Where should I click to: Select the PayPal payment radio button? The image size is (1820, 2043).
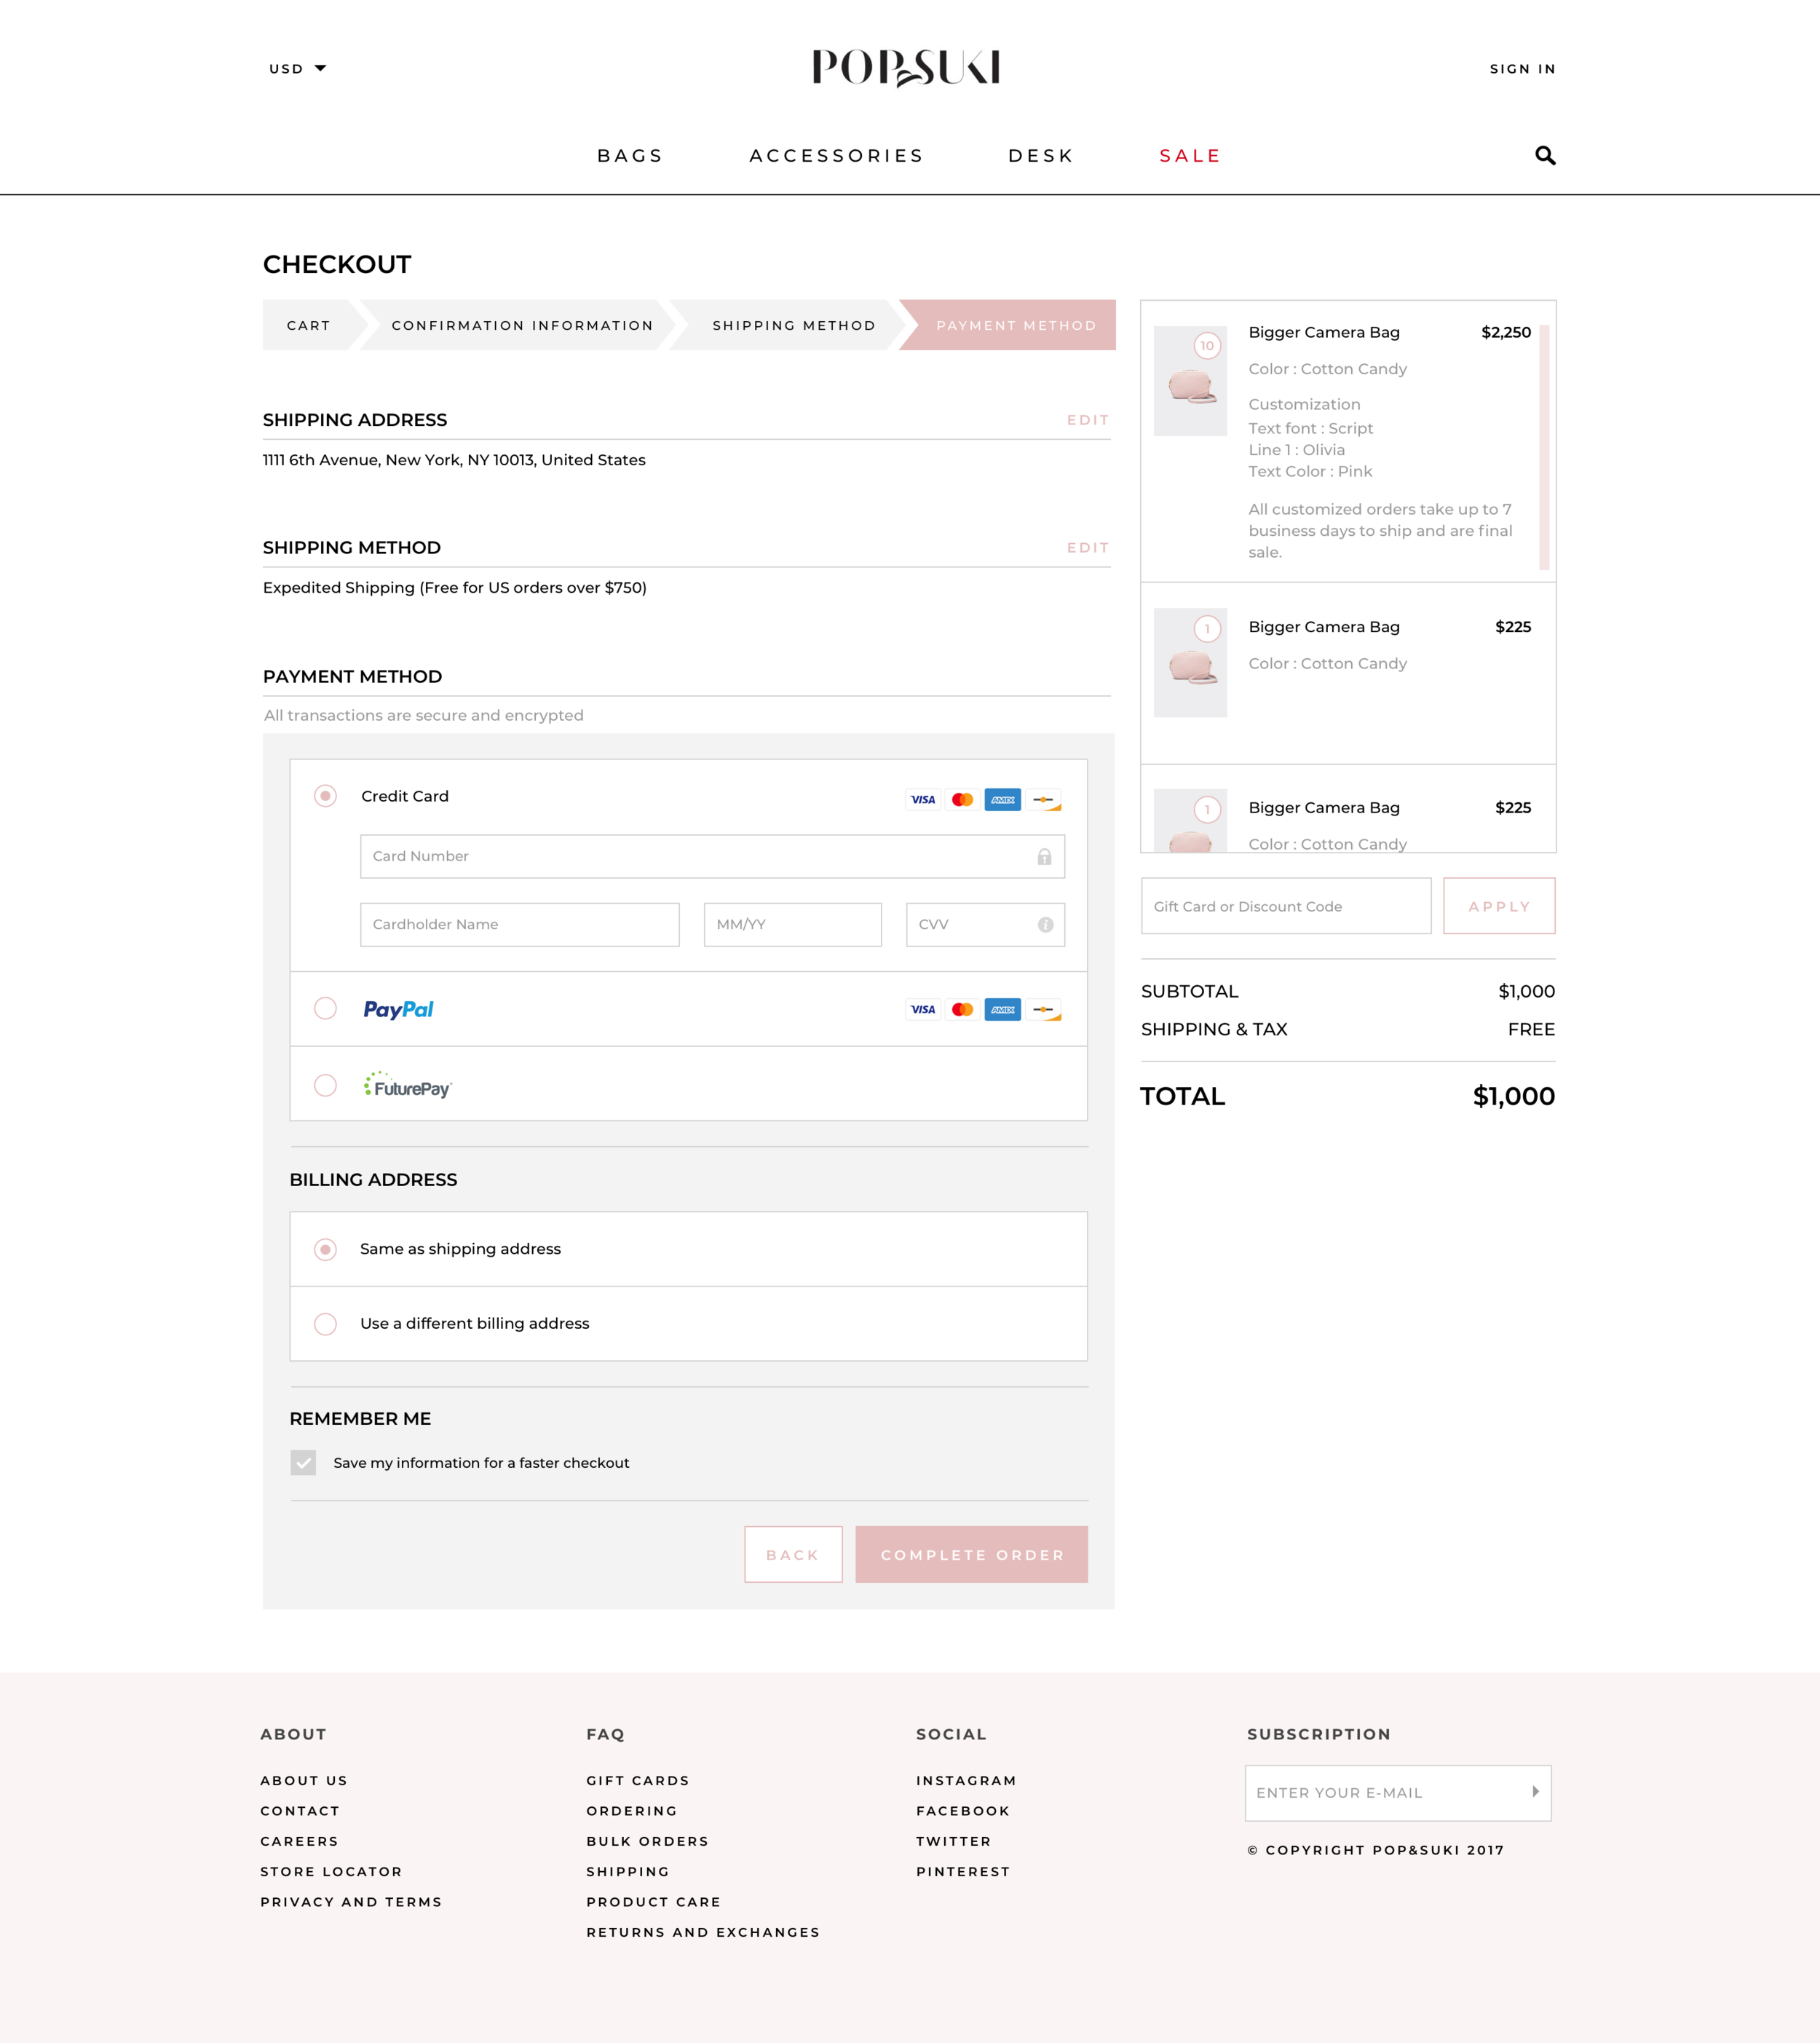(x=325, y=1008)
